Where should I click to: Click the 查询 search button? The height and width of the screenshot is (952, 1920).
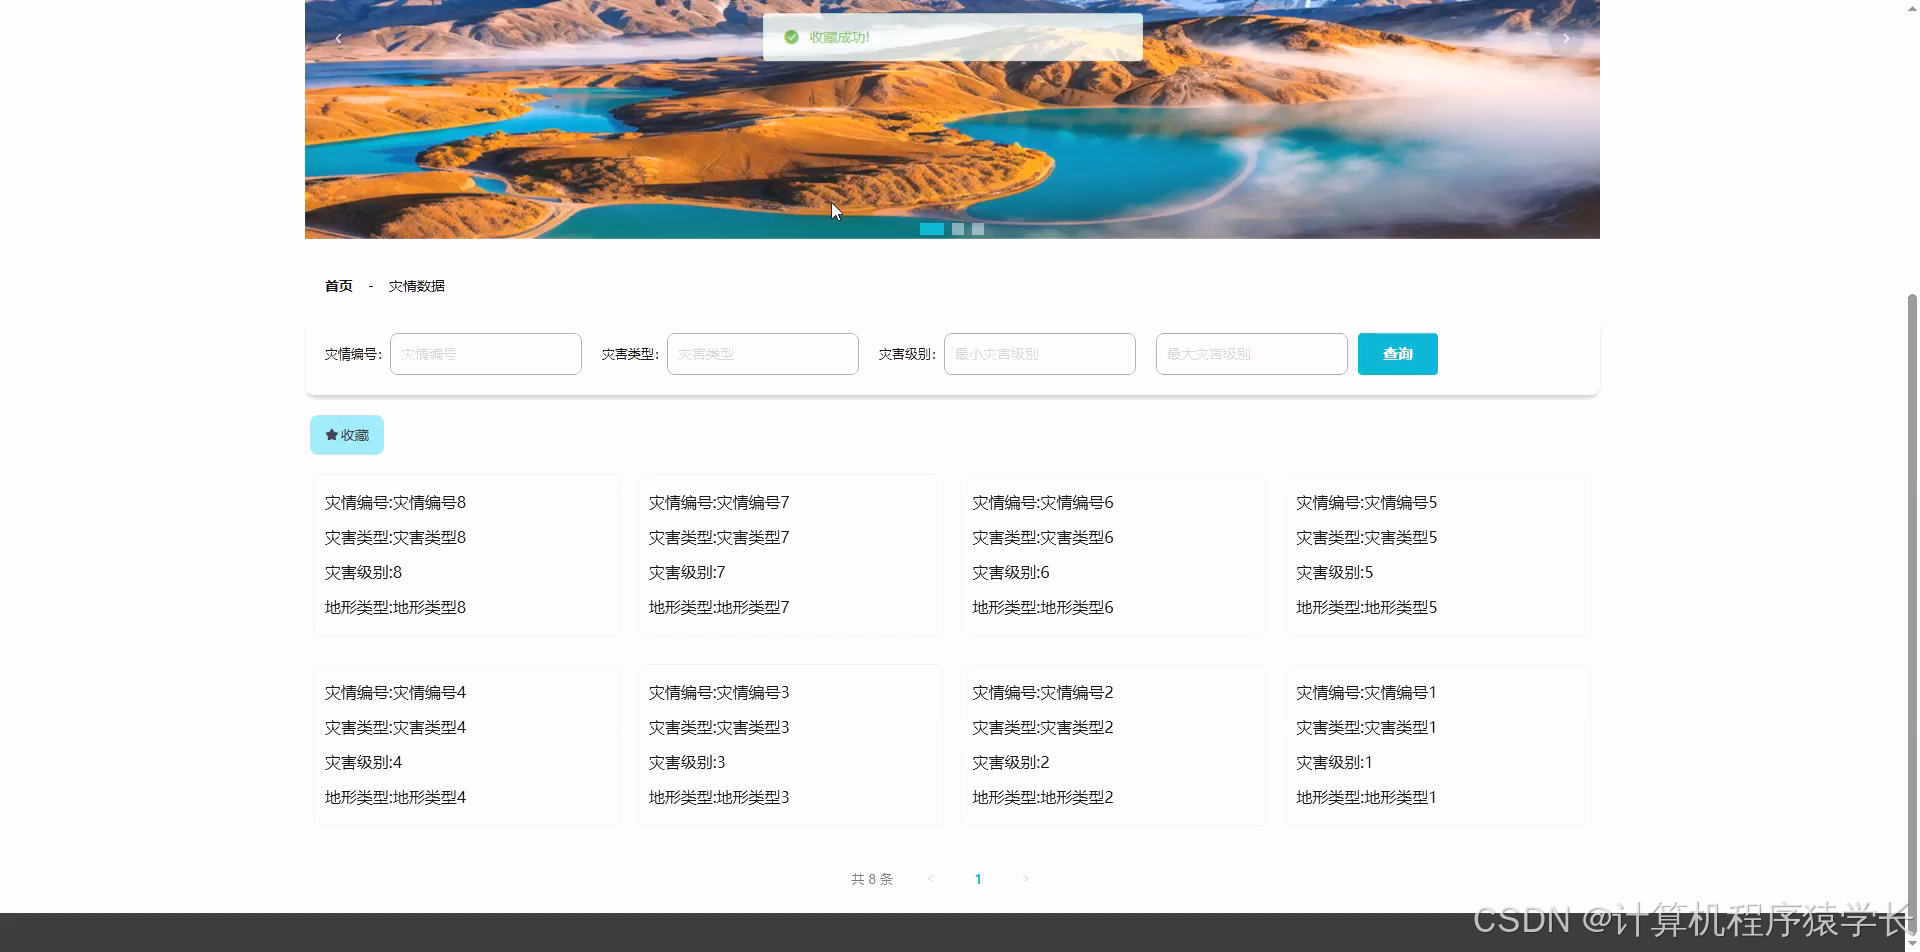[x=1398, y=354]
